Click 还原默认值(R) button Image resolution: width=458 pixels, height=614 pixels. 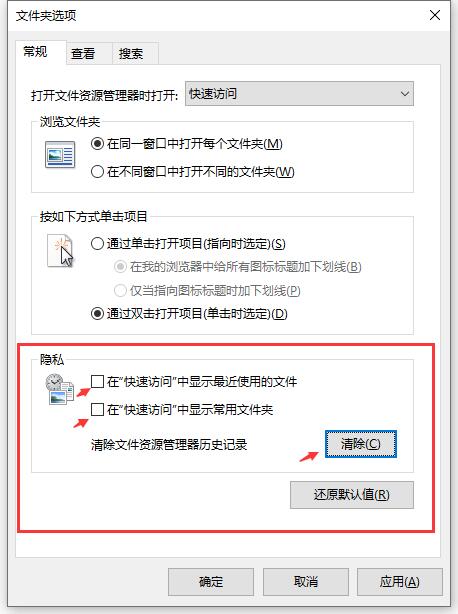point(352,495)
